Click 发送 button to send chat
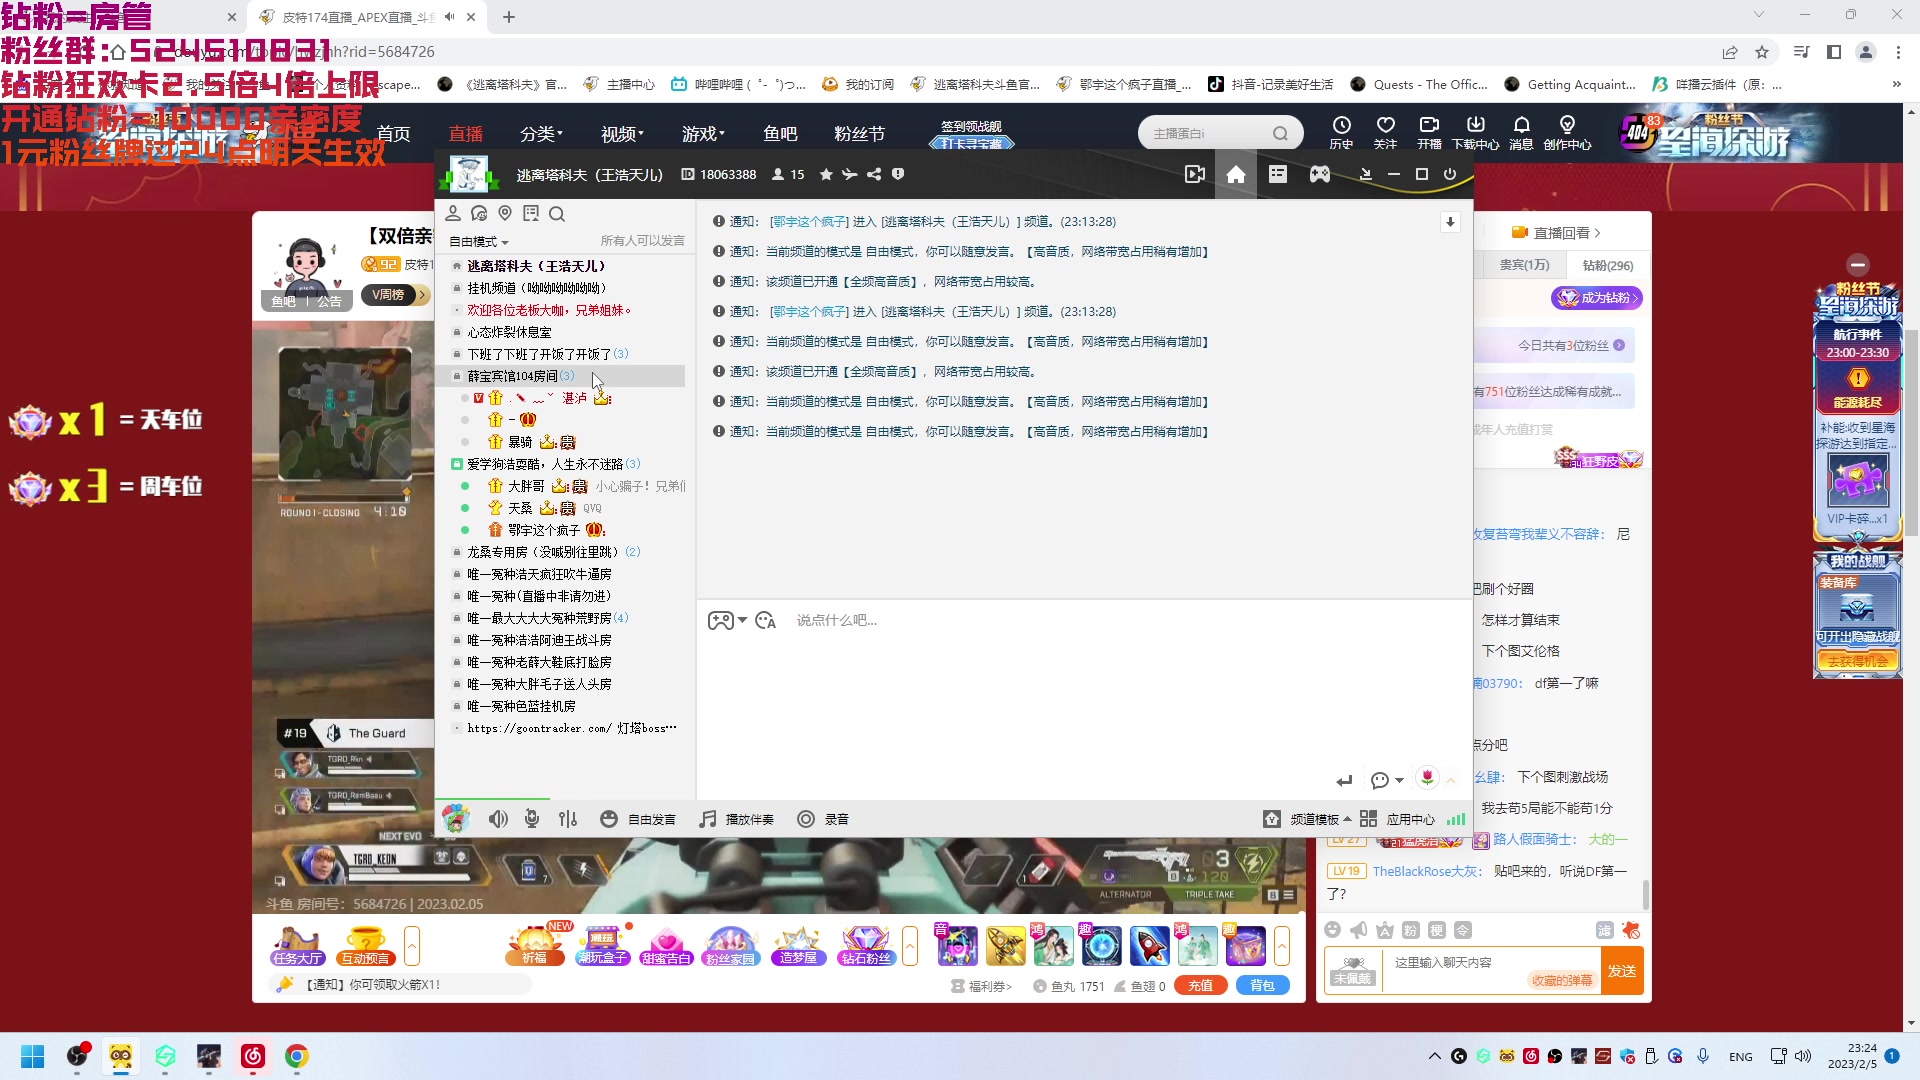This screenshot has width=1920, height=1080. [x=1621, y=971]
